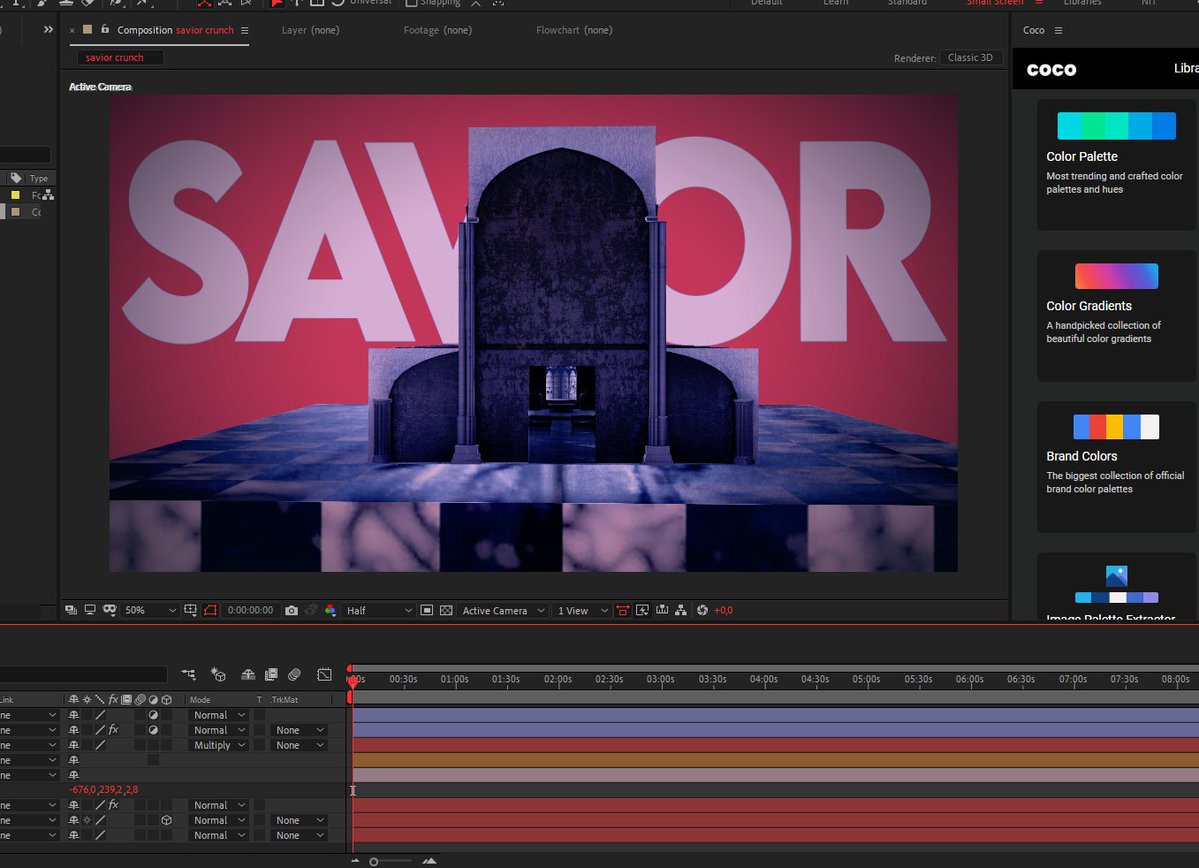Screen dimensions: 1199x868
Task: Click the lock icon beside Composition tab
Action: [x=105, y=29]
